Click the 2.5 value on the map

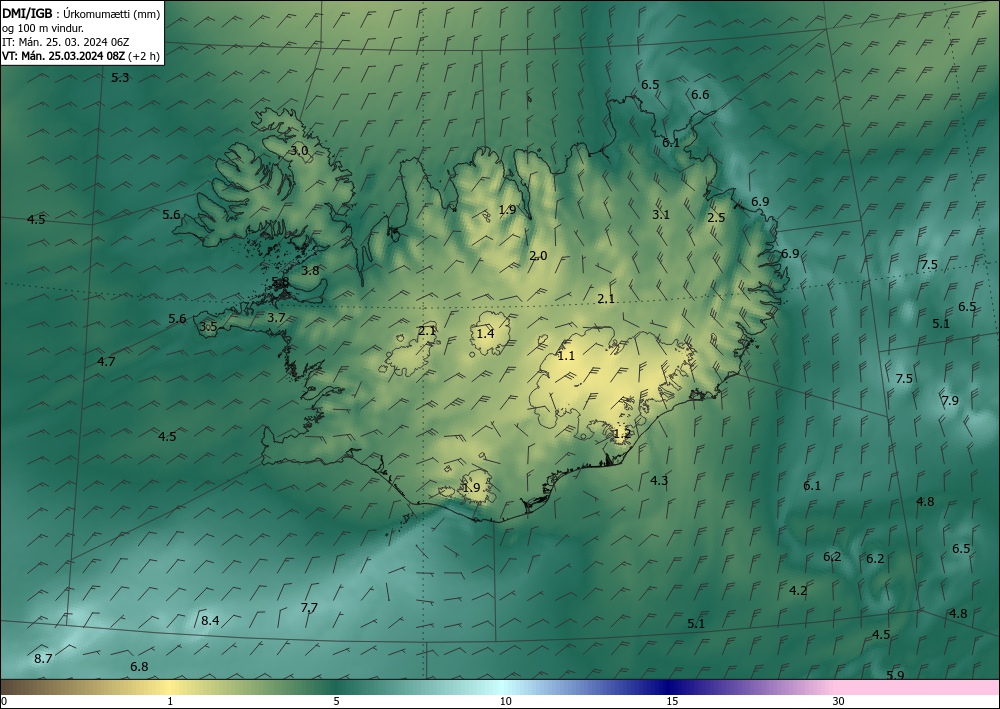click(716, 217)
